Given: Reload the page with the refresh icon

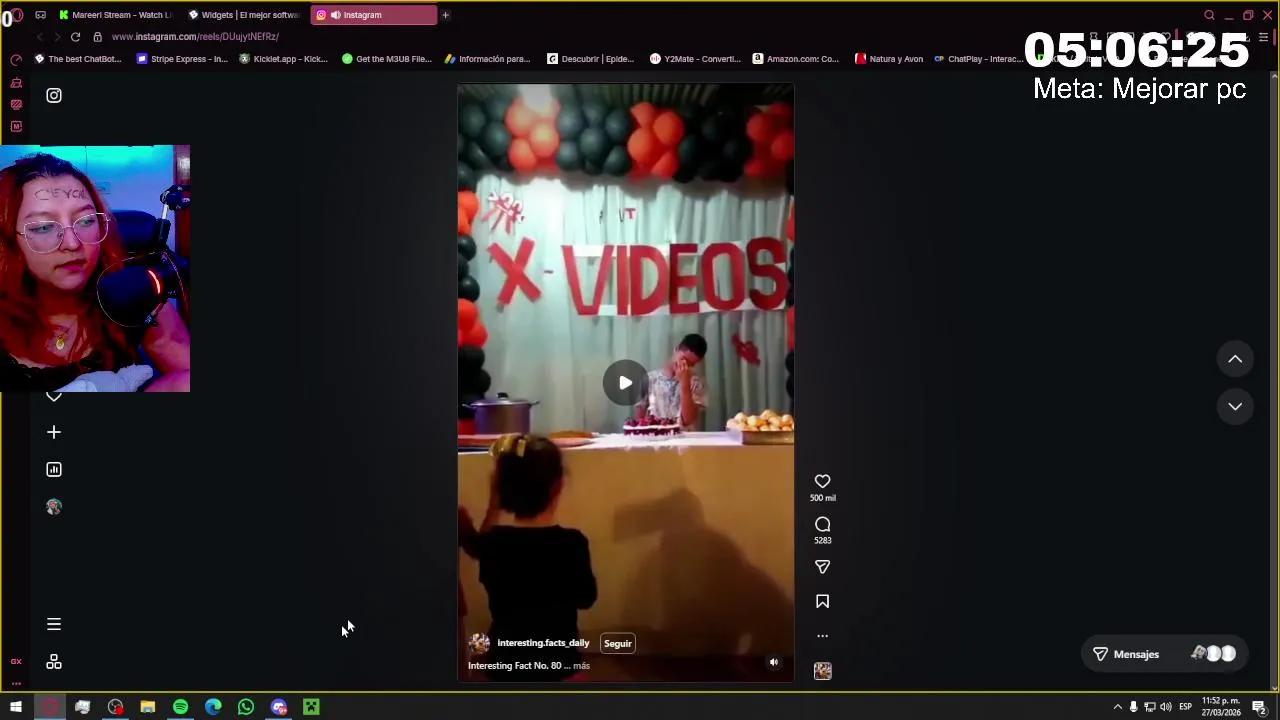Looking at the screenshot, I should point(75,37).
